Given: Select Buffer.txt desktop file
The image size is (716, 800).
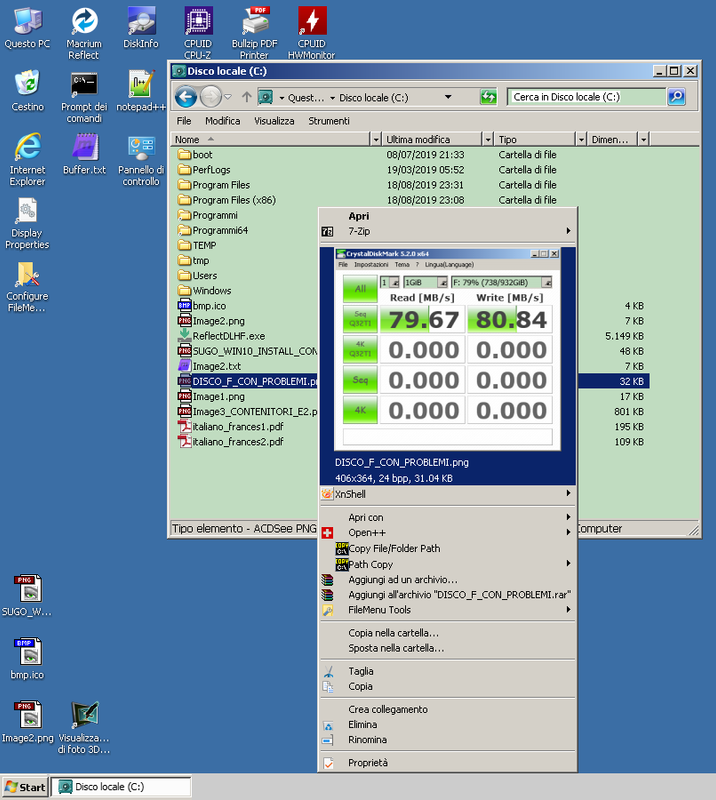Looking at the screenshot, I should 84,155.
